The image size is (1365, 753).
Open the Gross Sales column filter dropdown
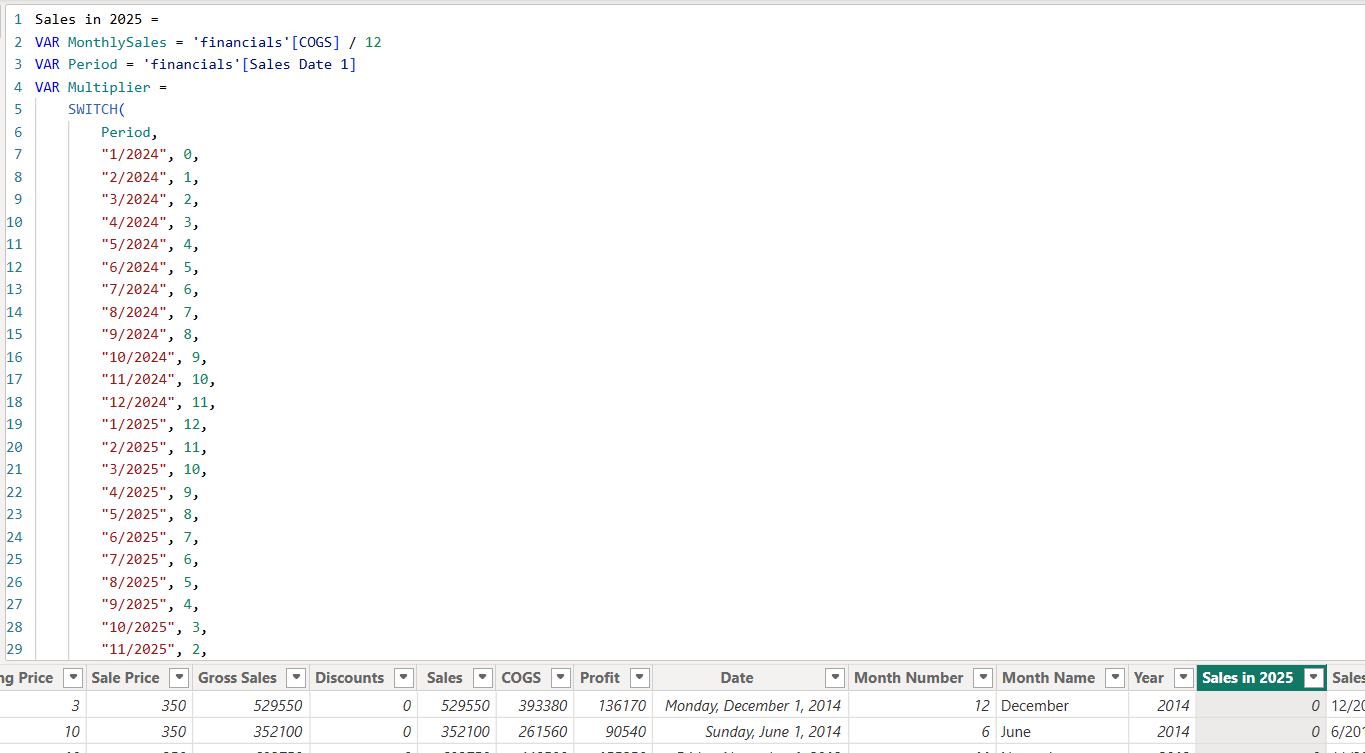point(296,678)
